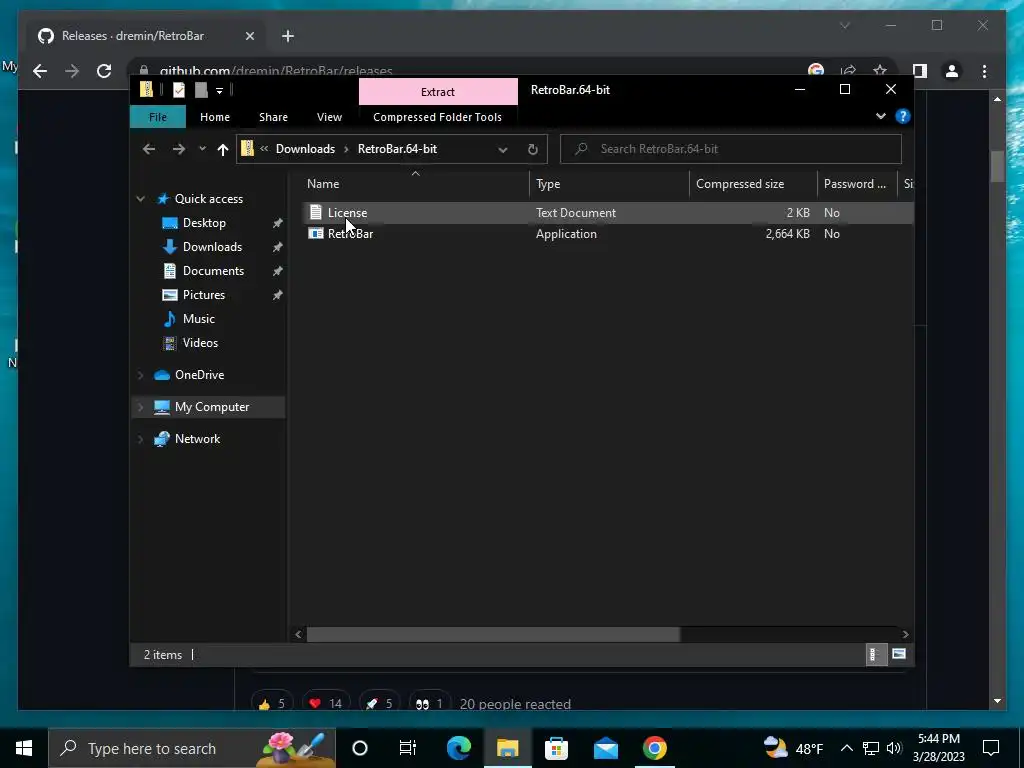Image resolution: width=1024 pixels, height=768 pixels.
Task: Go up one folder level
Action: (x=223, y=150)
